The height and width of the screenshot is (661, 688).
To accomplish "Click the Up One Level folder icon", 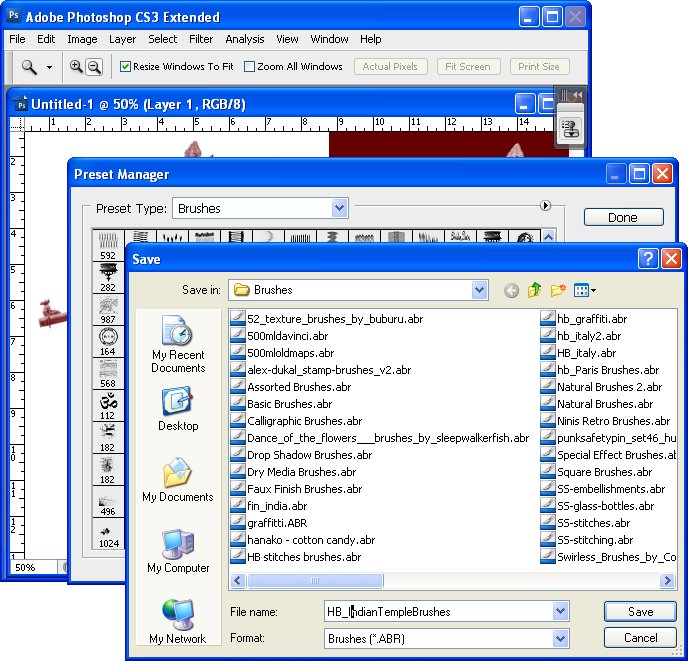I will click(x=534, y=290).
